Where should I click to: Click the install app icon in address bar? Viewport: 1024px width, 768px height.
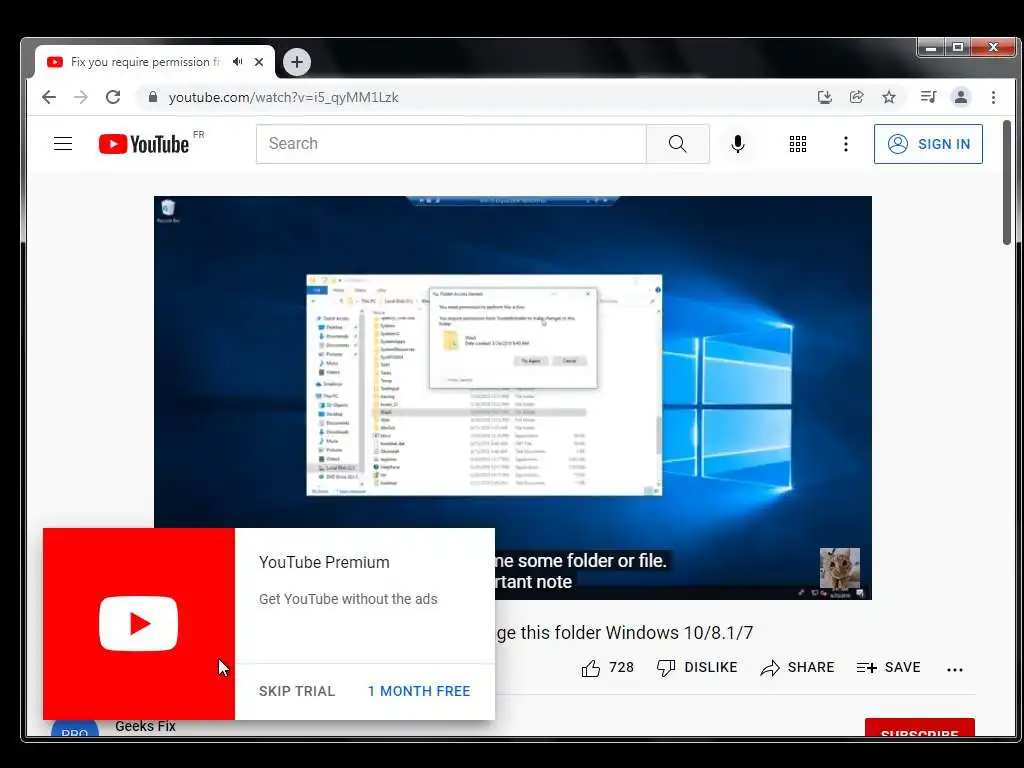tap(825, 97)
